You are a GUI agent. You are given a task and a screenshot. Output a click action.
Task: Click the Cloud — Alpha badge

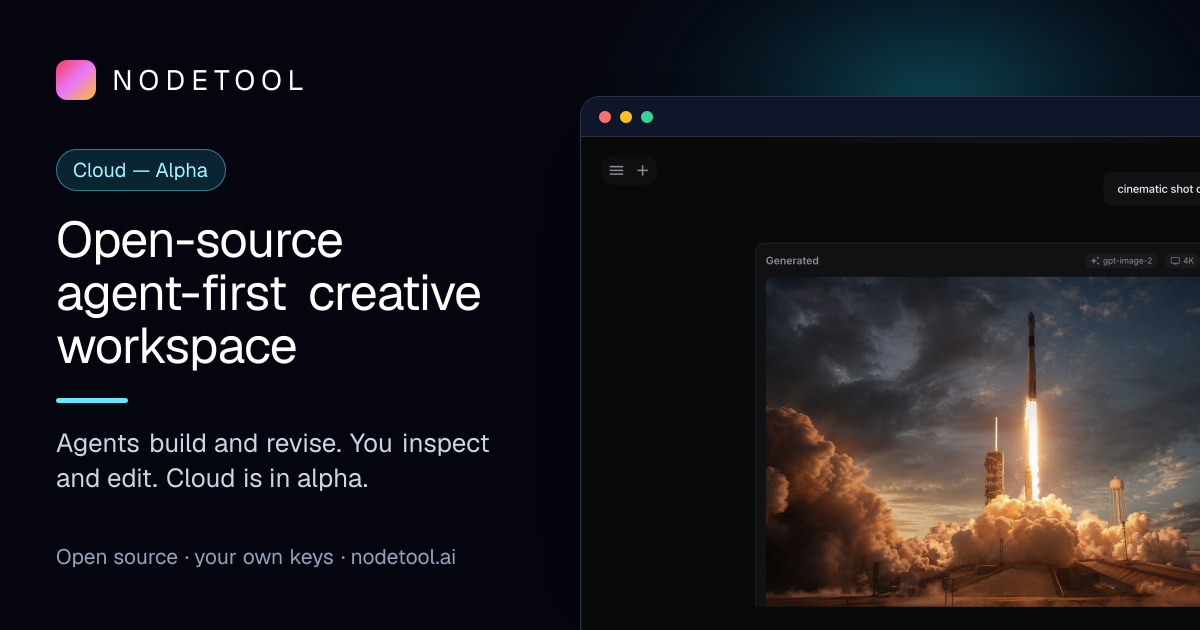141,170
